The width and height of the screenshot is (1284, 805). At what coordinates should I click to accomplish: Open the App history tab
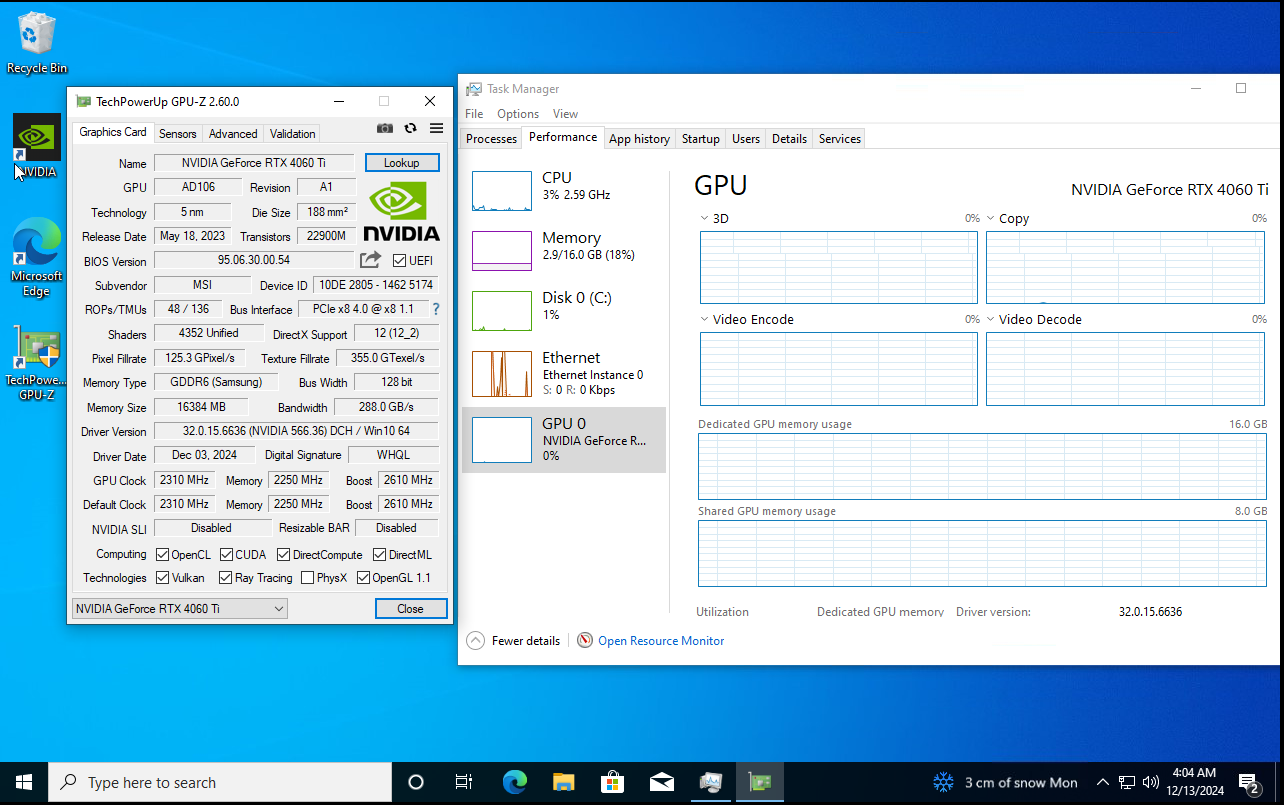(639, 139)
